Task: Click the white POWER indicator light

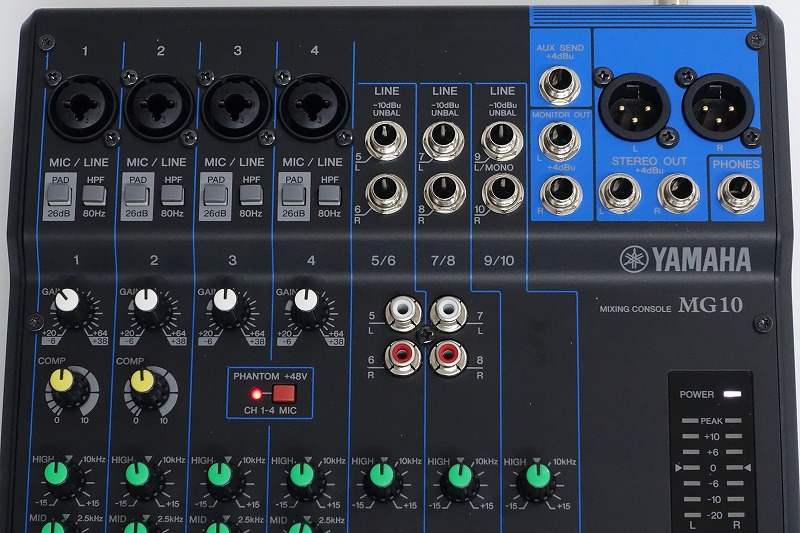Action: pyautogui.click(x=731, y=394)
